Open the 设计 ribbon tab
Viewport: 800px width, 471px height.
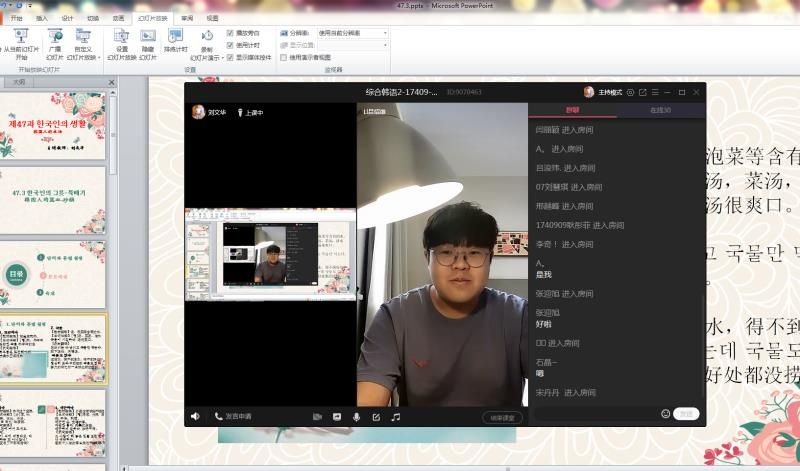(67, 18)
